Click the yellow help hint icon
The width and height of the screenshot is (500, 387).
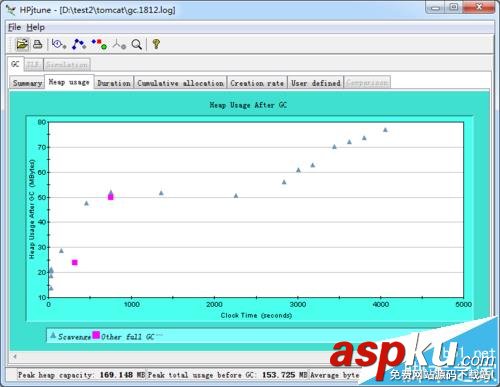point(156,44)
